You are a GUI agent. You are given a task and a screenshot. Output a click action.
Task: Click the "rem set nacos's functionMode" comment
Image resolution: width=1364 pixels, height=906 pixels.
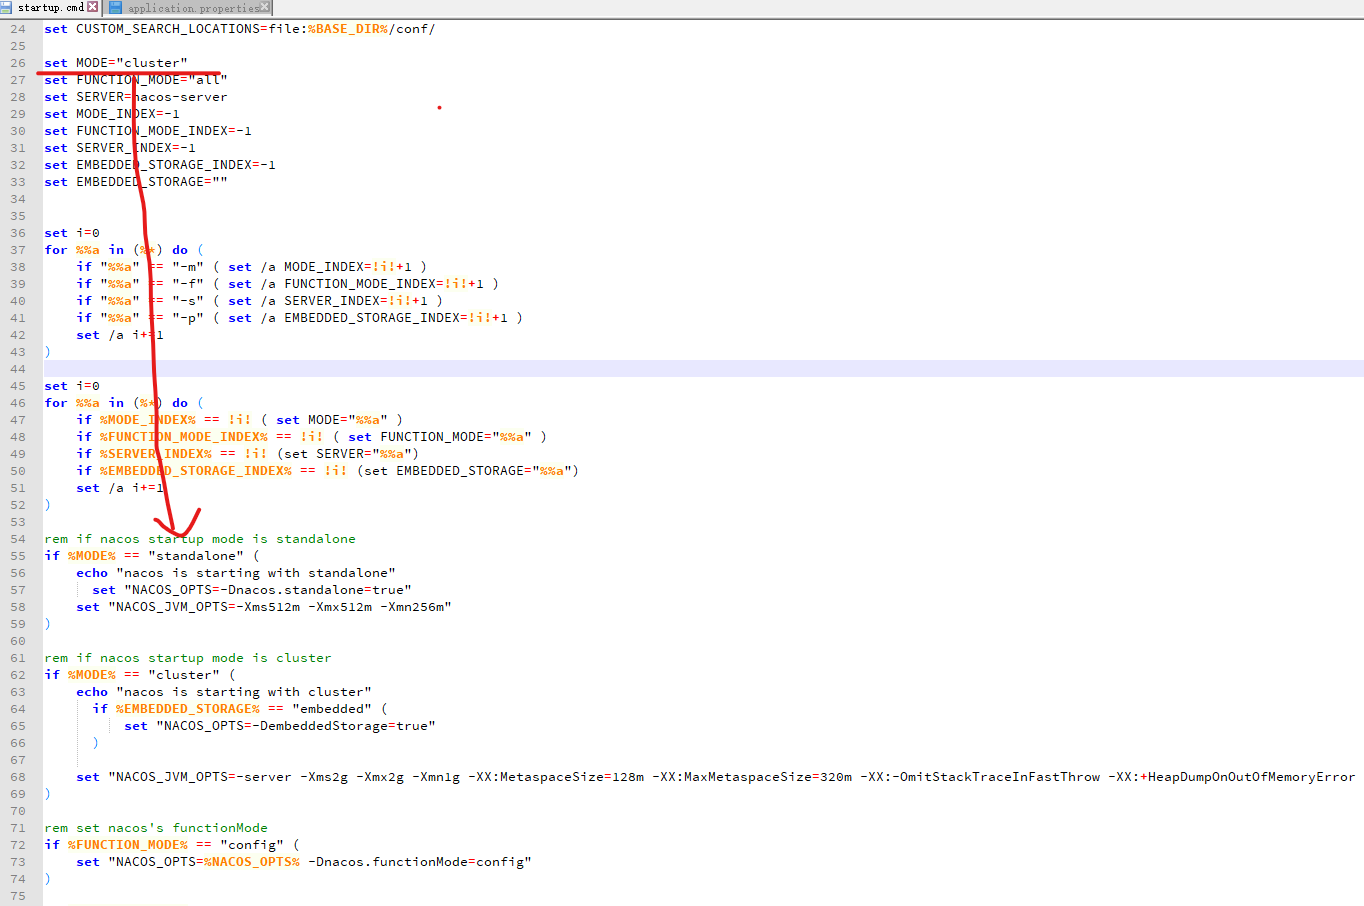[x=155, y=828]
